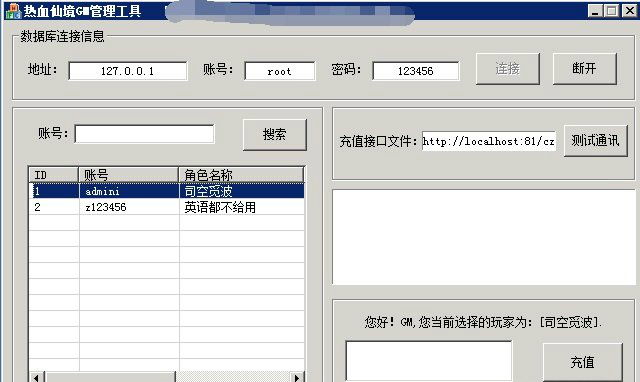Focus the empty 账号 search input
640x382 pixels.
click(x=144, y=134)
